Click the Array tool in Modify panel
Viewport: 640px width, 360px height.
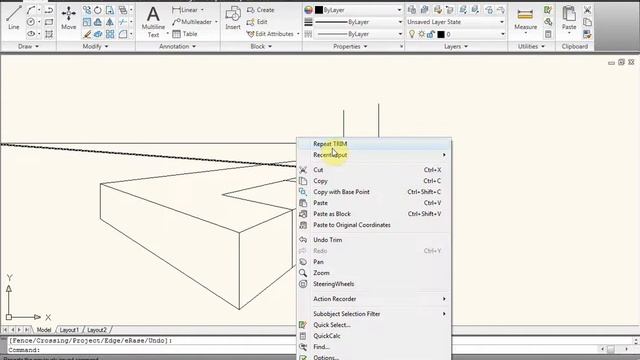tap(110, 35)
